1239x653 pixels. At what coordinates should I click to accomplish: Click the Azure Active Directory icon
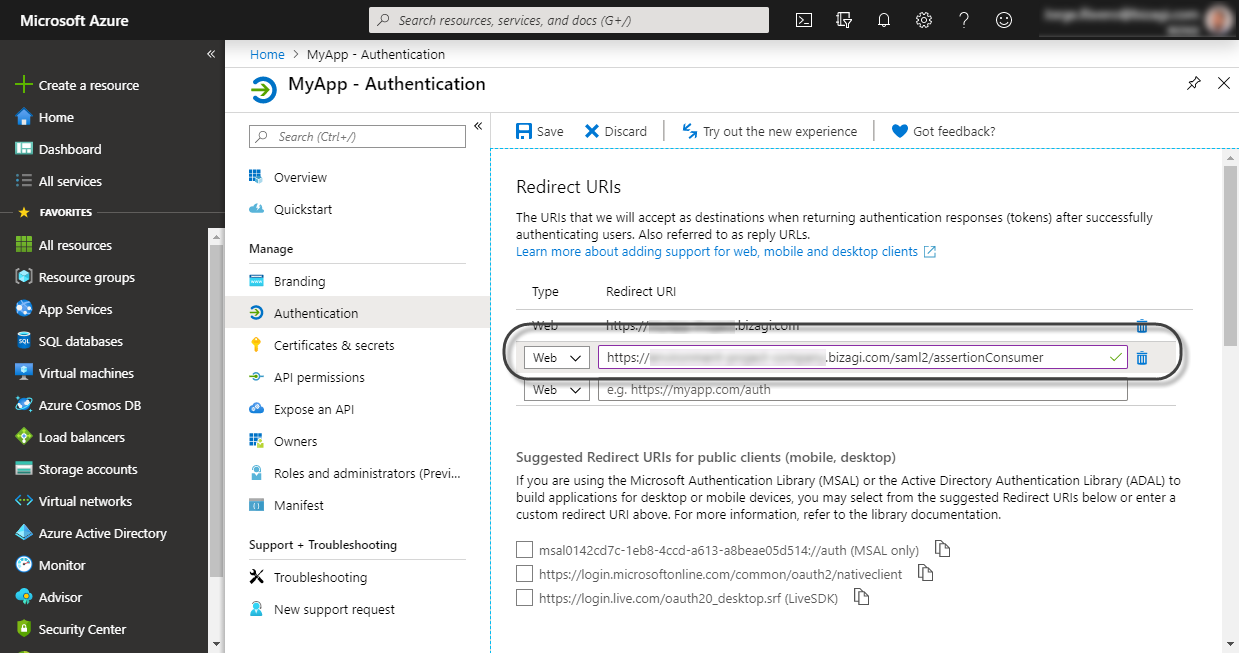pos(24,533)
